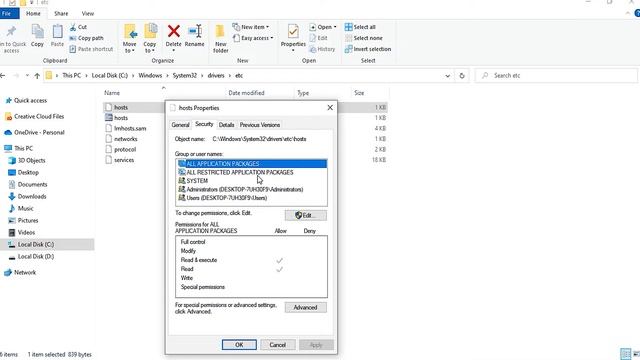Refresh the etc folder view
The image size is (640, 360).
click(462, 76)
